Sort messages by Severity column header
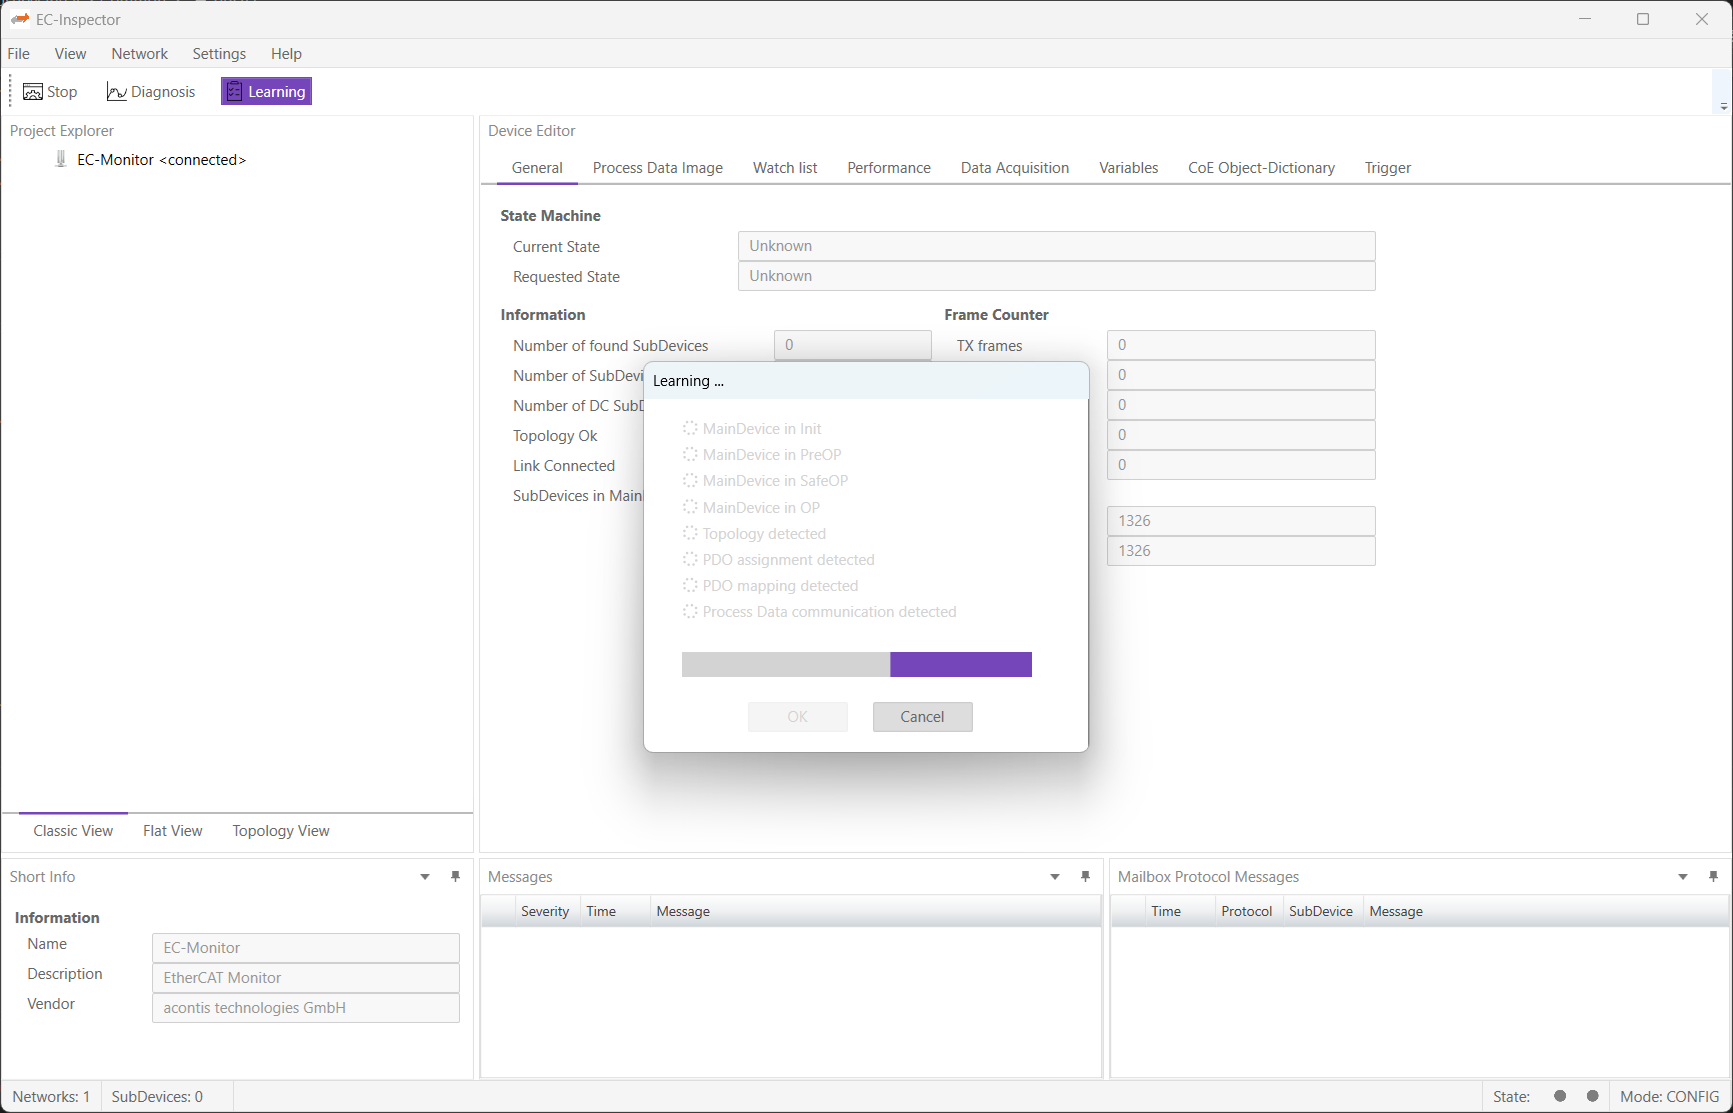 point(545,911)
